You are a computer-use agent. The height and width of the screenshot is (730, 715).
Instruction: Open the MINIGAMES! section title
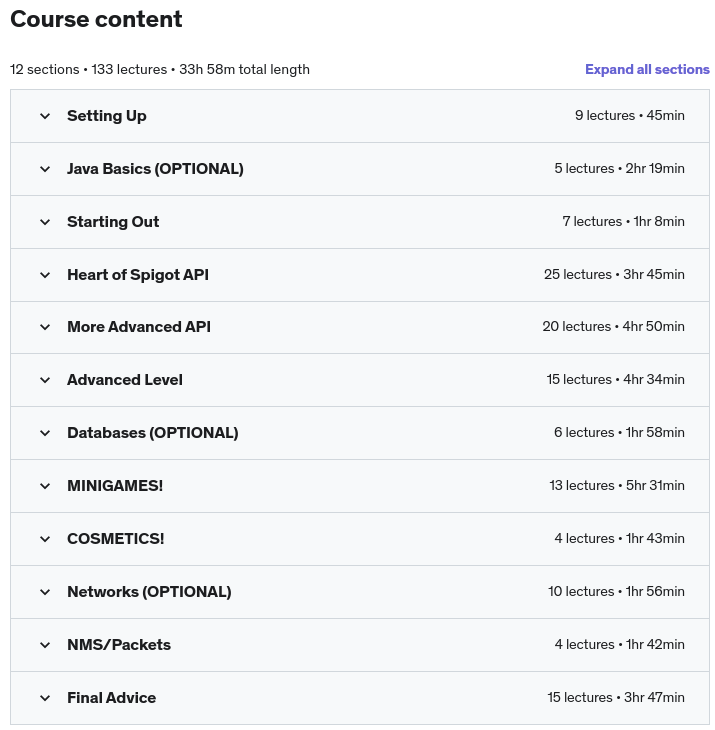115,486
